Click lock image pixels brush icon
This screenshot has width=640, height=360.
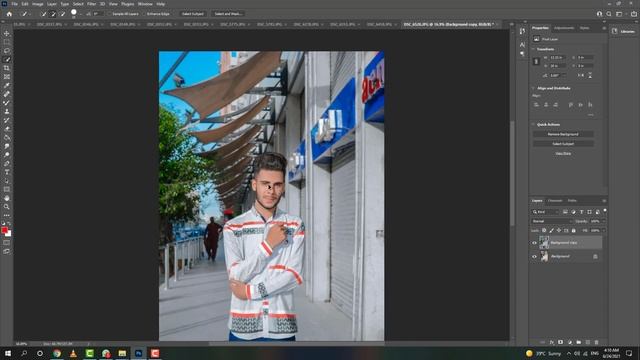(551, 231)
